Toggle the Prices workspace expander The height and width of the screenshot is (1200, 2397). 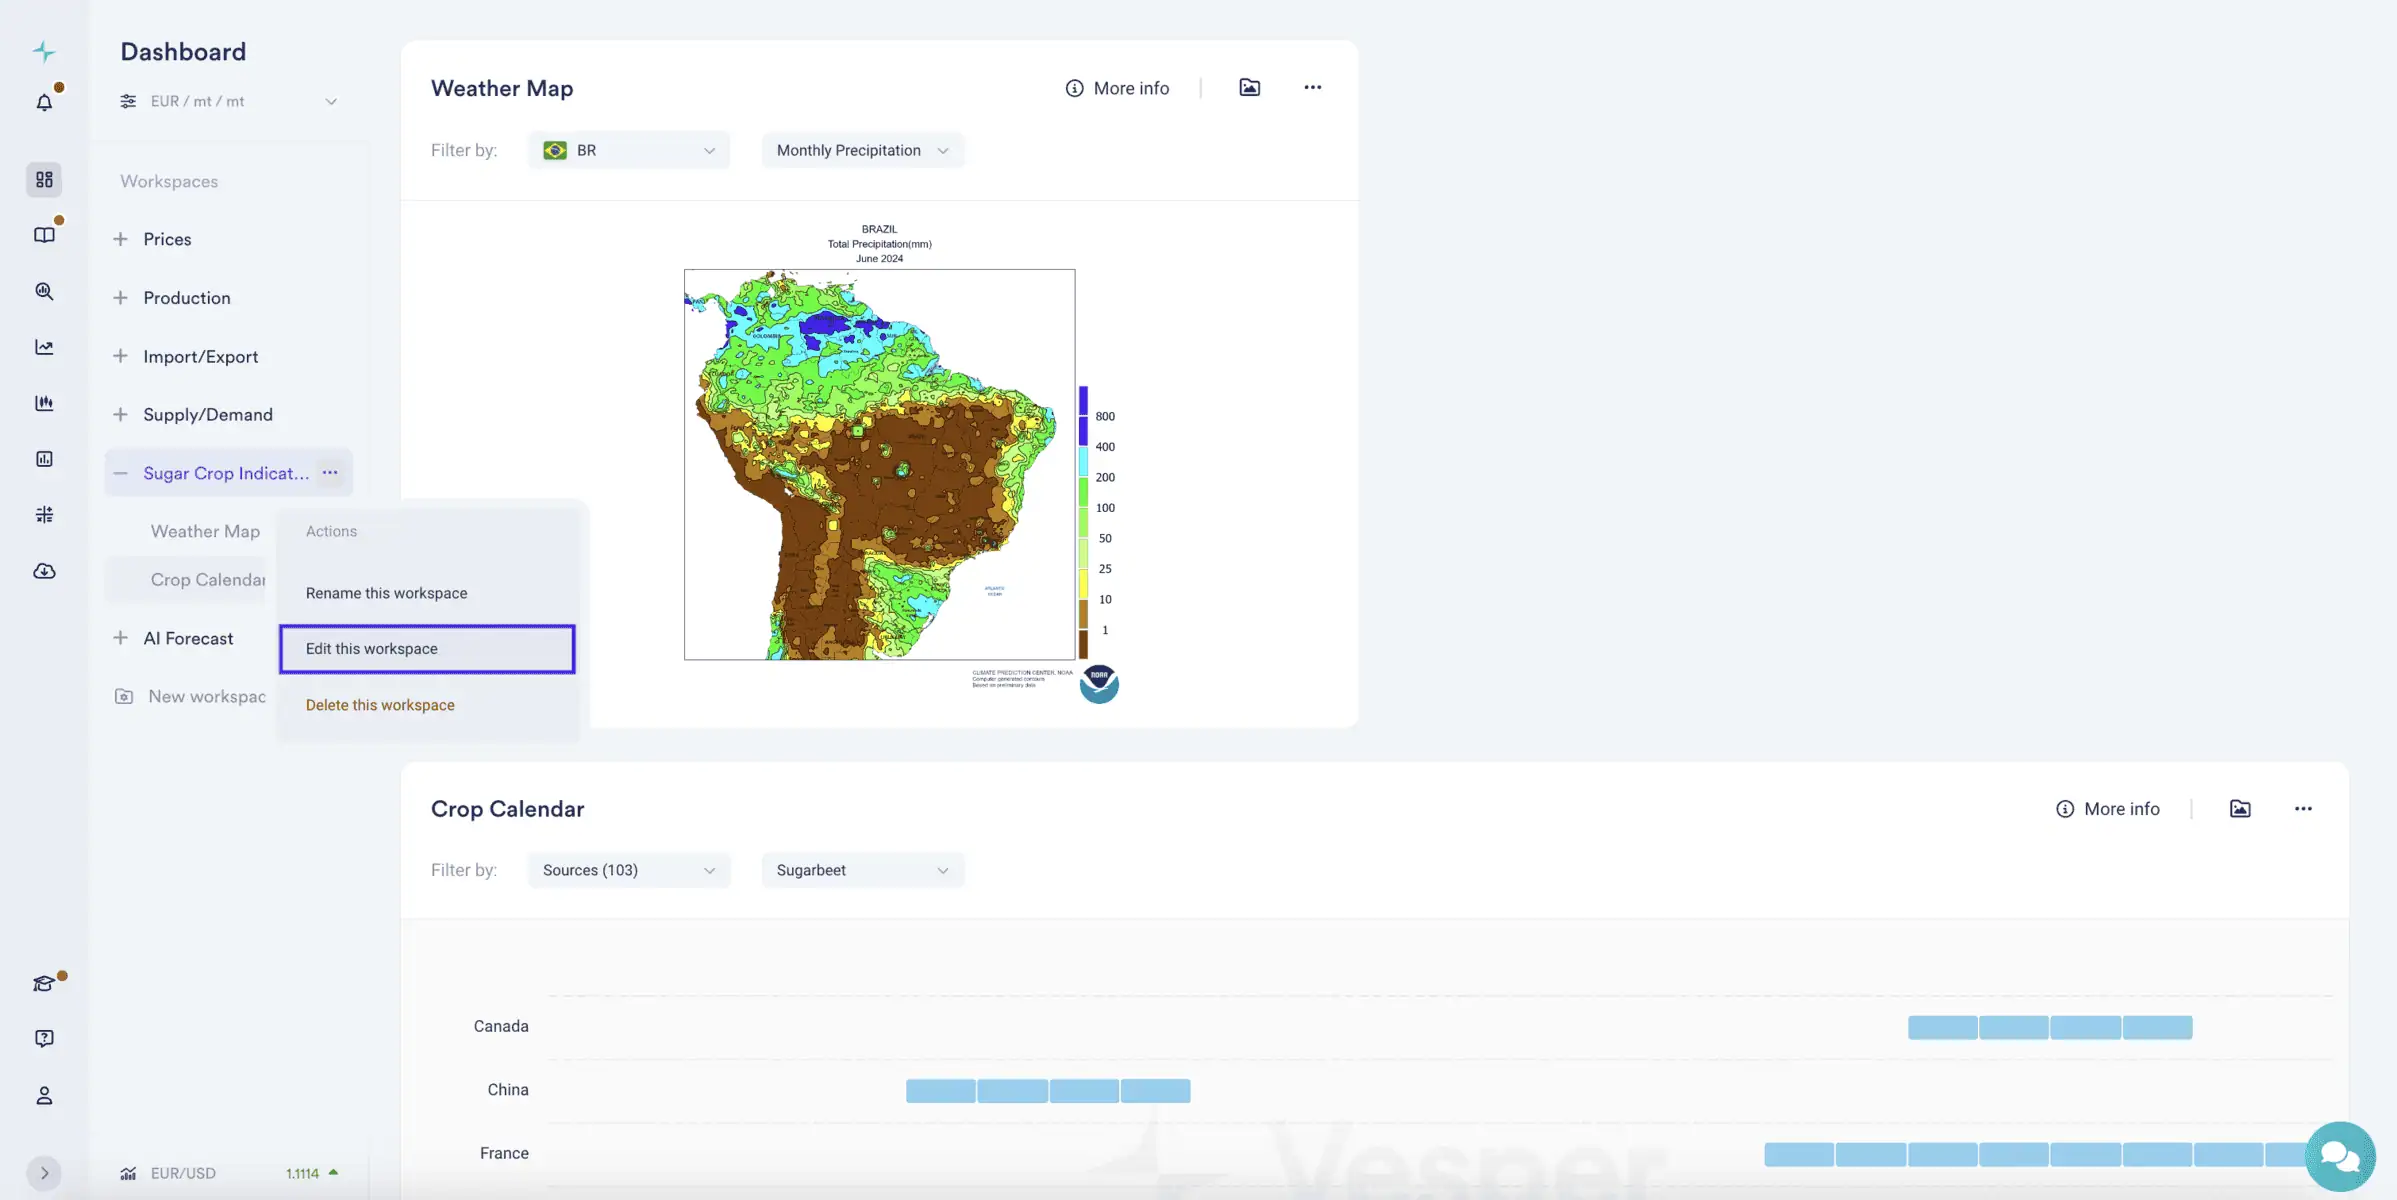click(121, 240)
